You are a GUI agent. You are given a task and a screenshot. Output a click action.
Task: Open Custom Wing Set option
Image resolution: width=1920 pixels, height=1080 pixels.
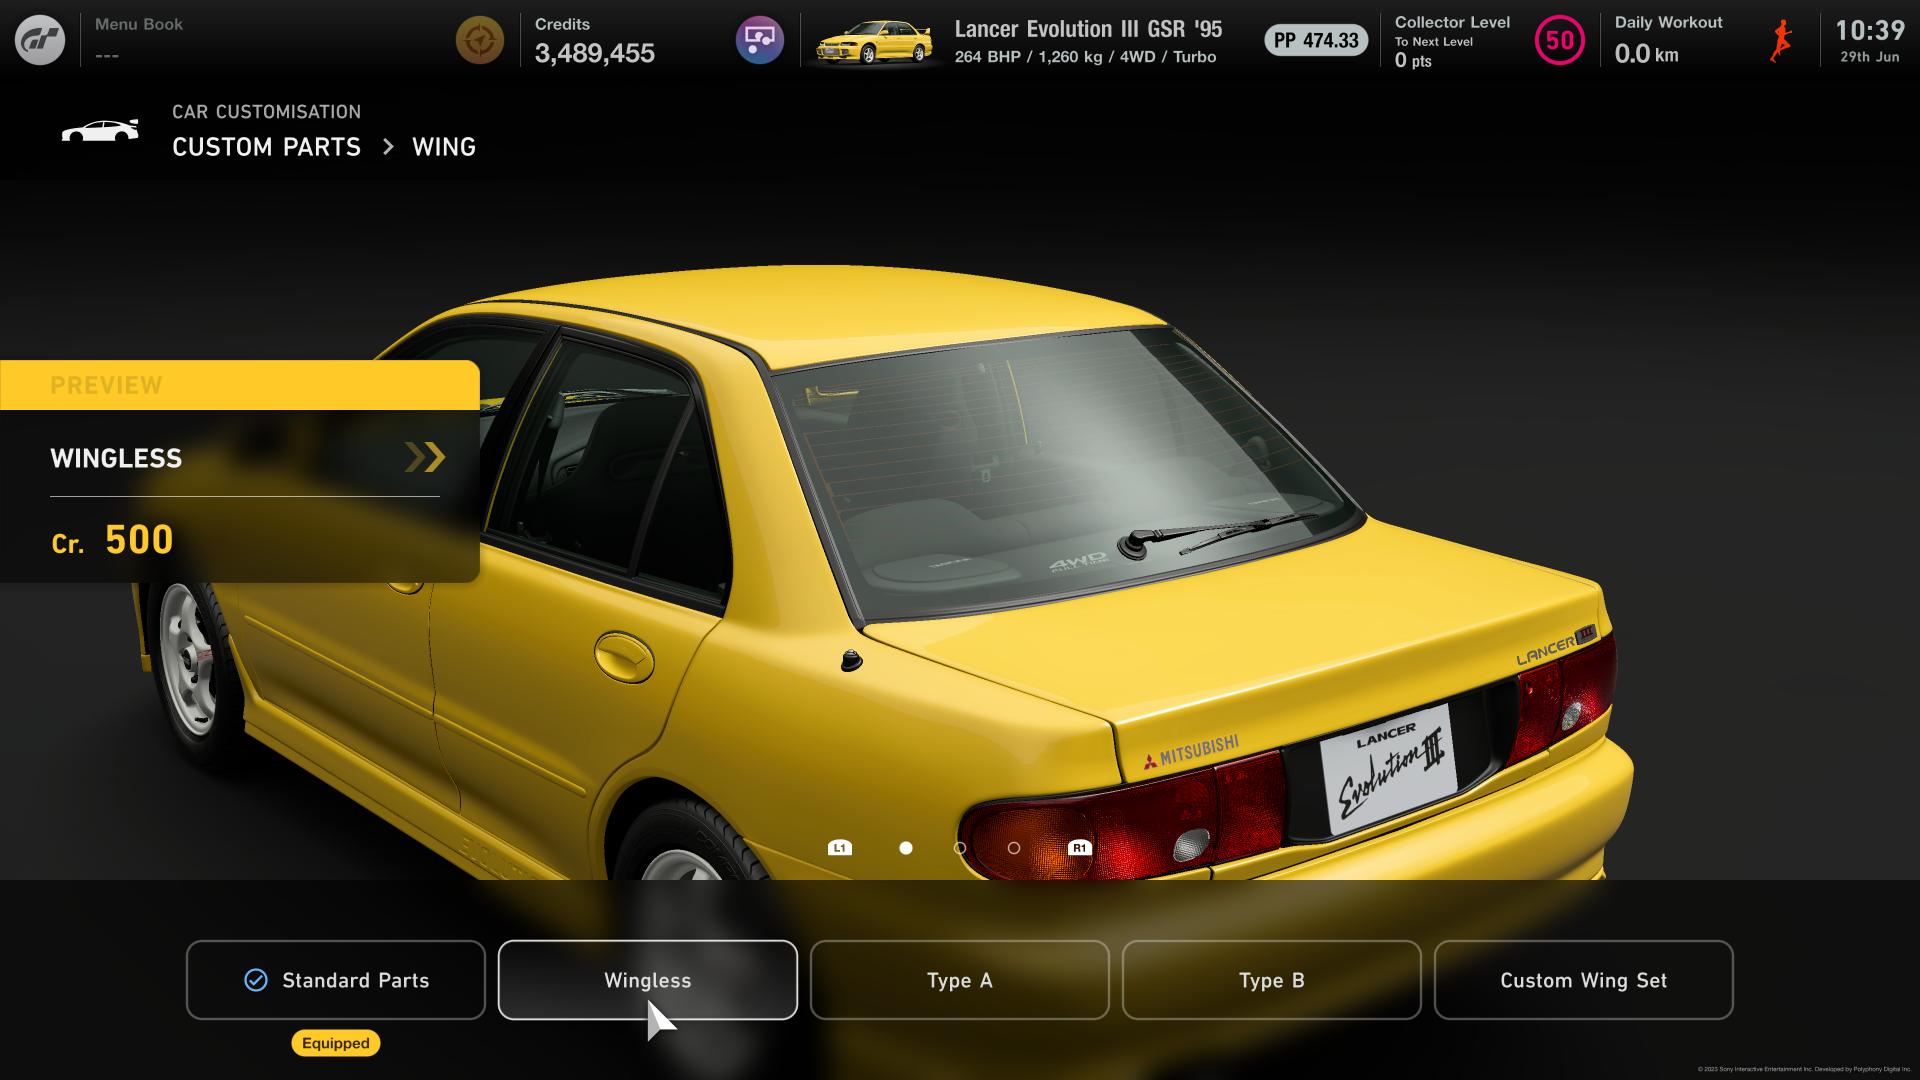coord(1584,980)
